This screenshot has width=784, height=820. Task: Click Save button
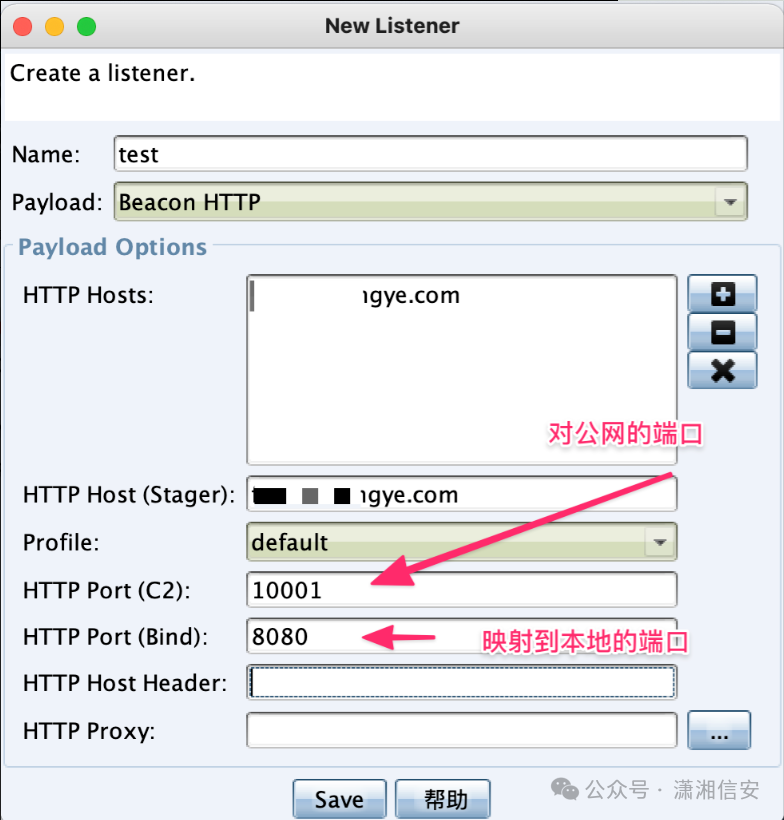pyautogui.click(x=339, y=799)
